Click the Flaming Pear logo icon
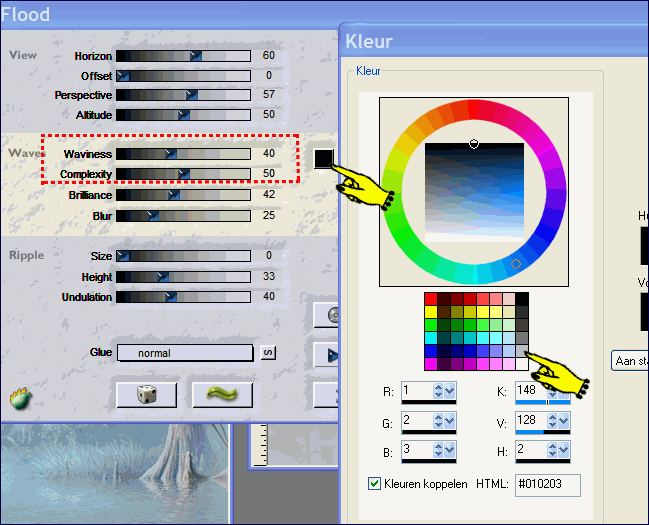The width and height of the screenshot is (649, 525). tap(21, 399)
